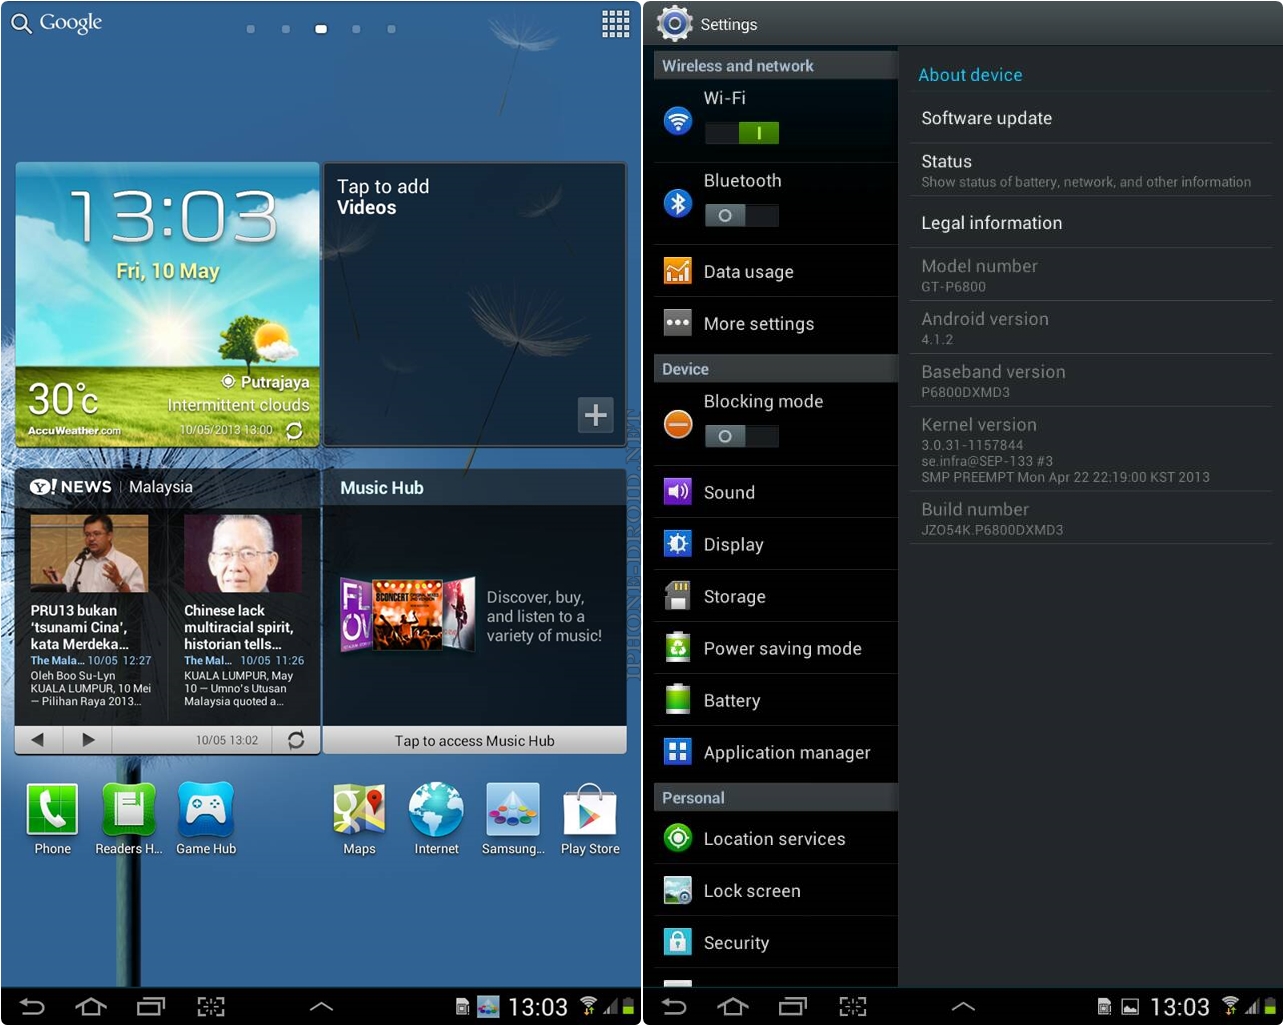Screen dimensions: 1284x1026
Task: Tap to access Music Hub
Action: [x=474, y=741]
